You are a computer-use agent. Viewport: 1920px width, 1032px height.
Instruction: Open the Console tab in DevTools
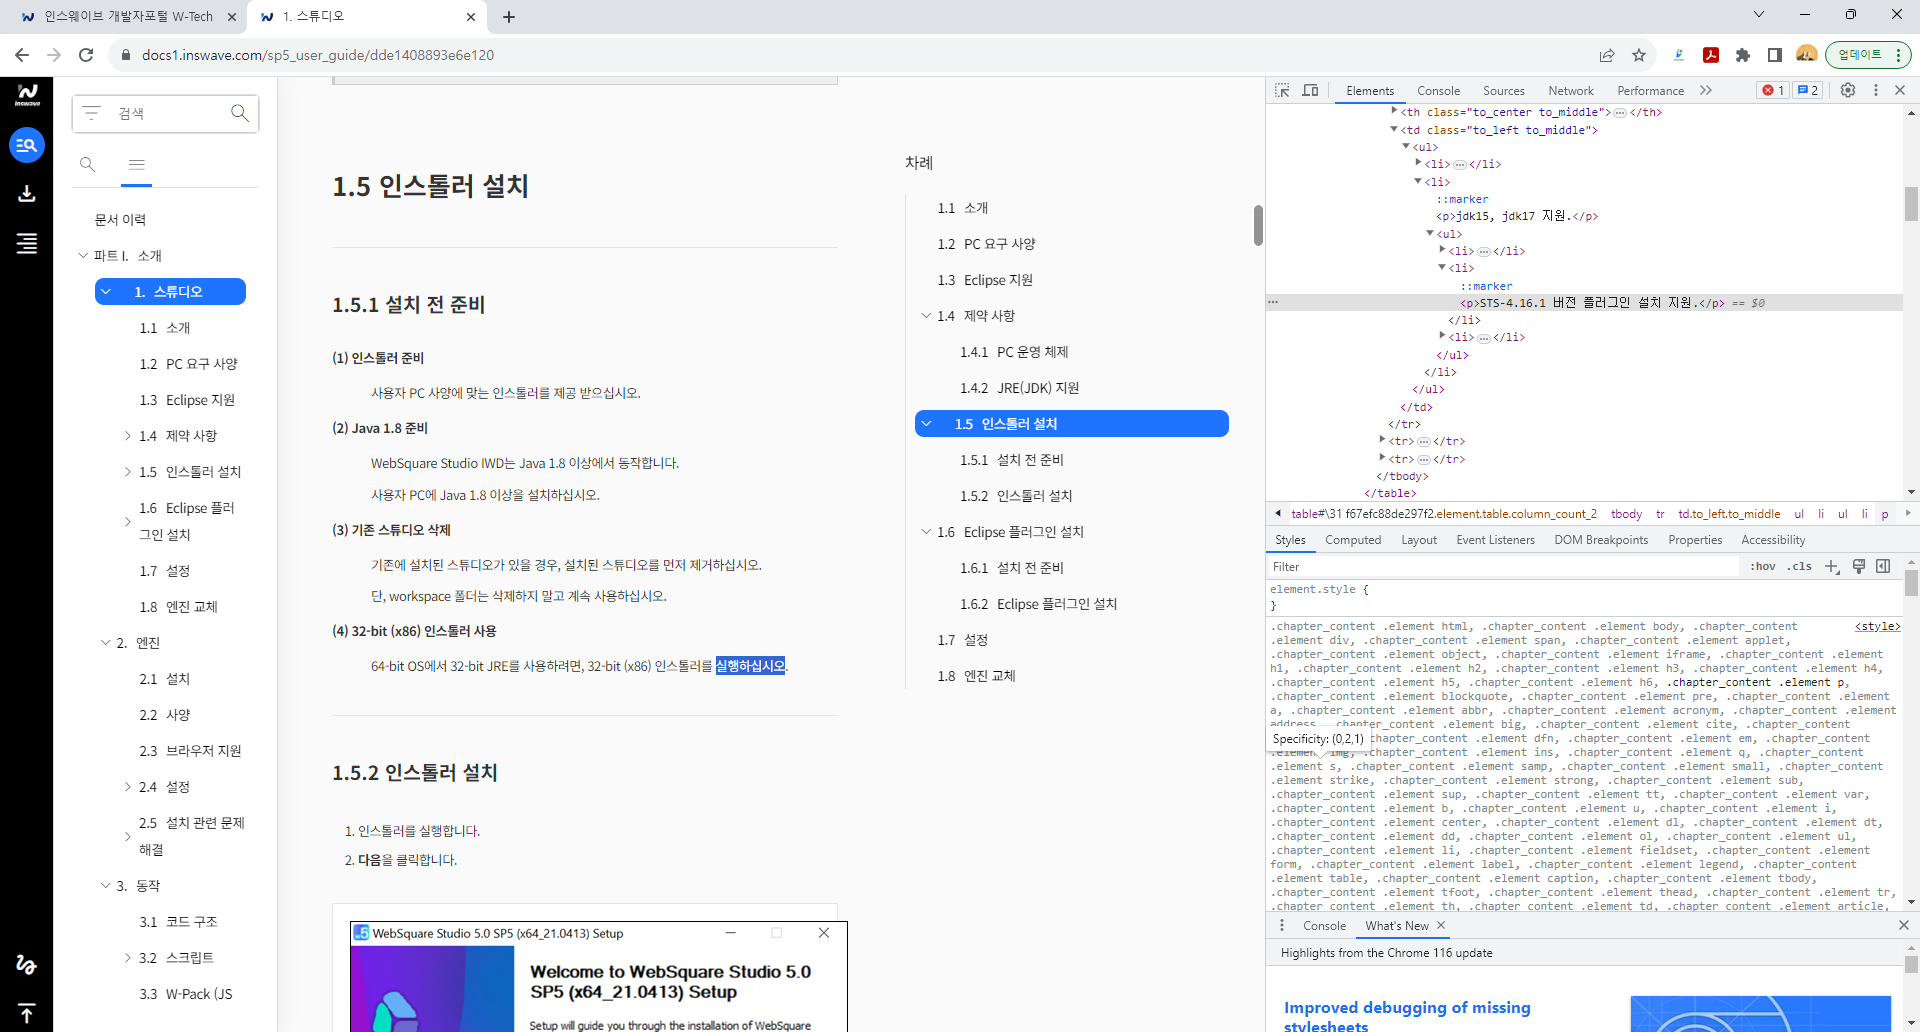click(1438, 90)
